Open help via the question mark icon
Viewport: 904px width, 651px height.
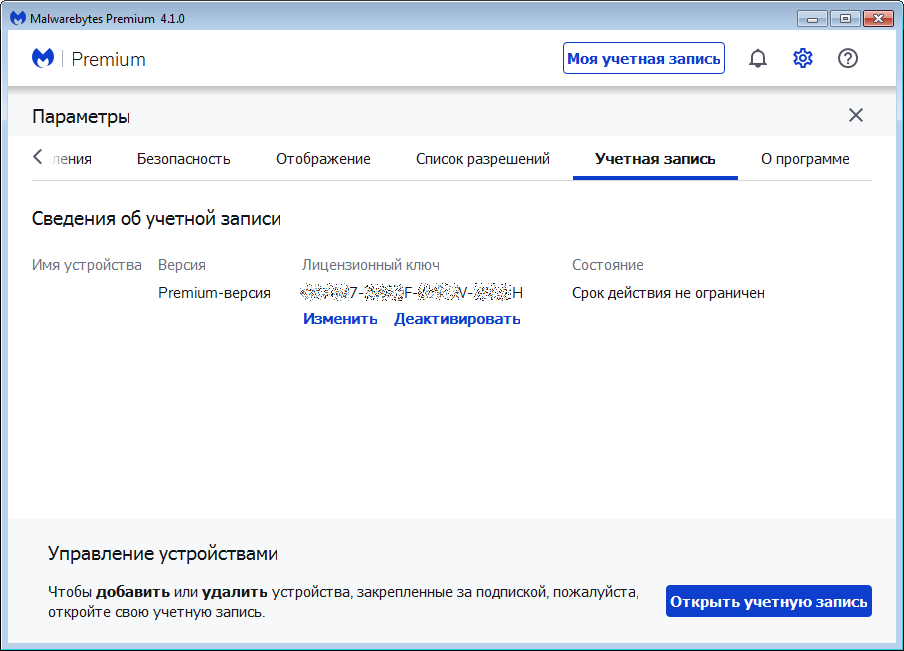[x=848, y=59]
